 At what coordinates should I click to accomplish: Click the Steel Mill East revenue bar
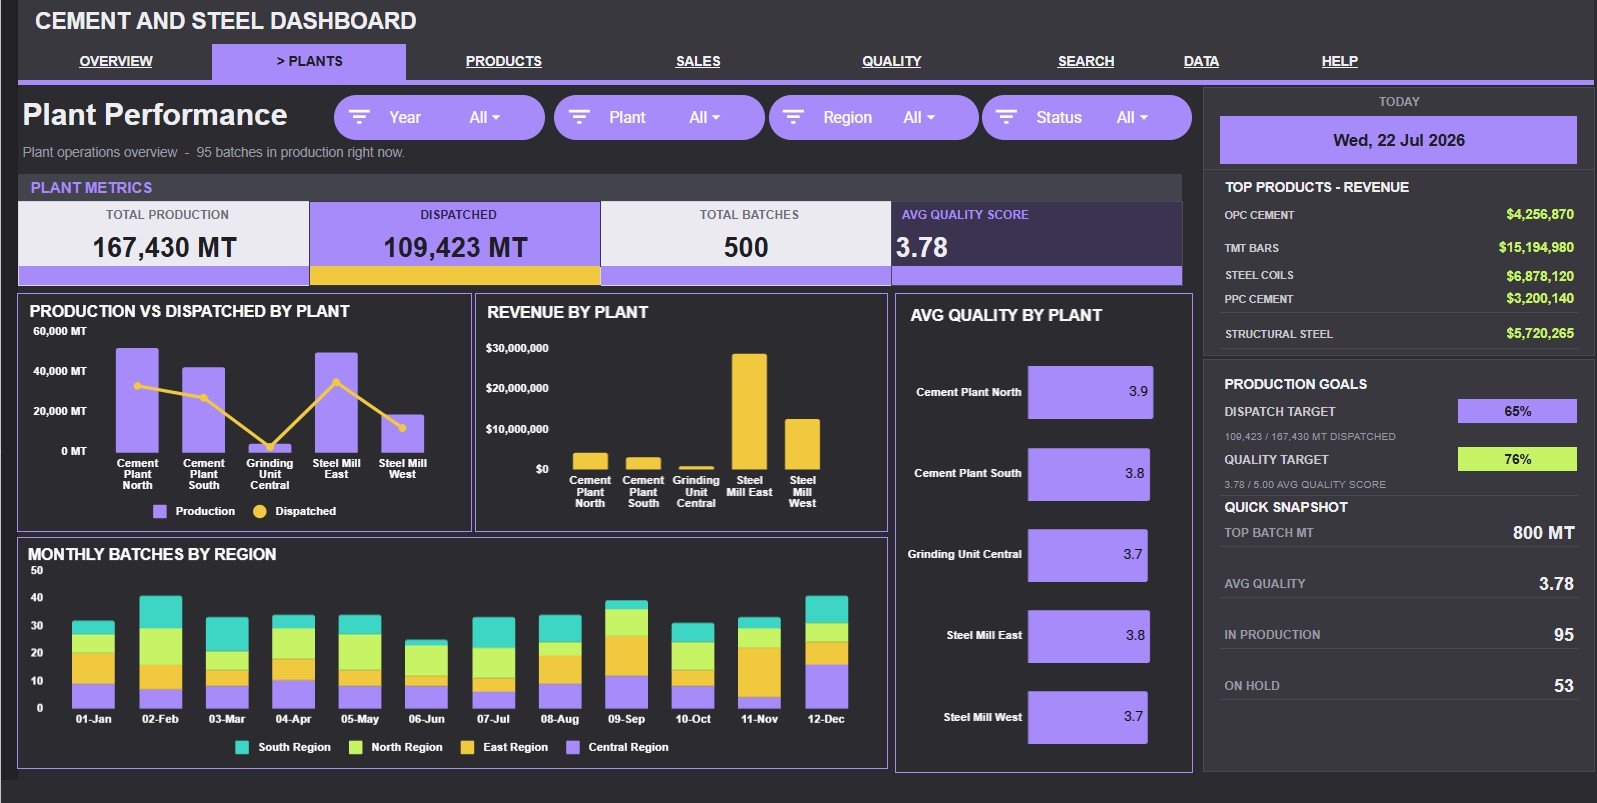tap(749, 411)
